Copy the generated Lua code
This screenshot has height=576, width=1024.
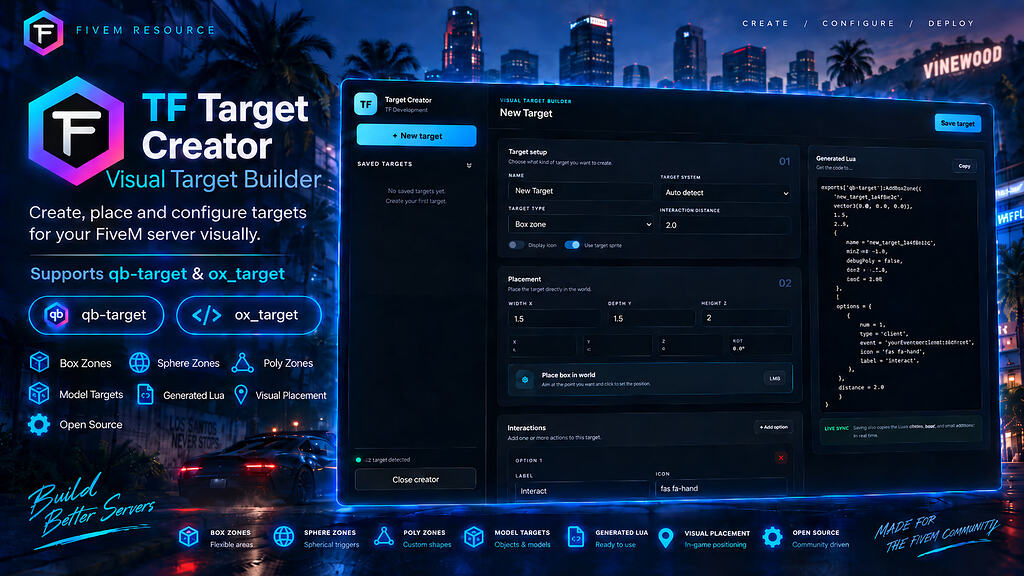pyautogui.click(x=964, y=166)
